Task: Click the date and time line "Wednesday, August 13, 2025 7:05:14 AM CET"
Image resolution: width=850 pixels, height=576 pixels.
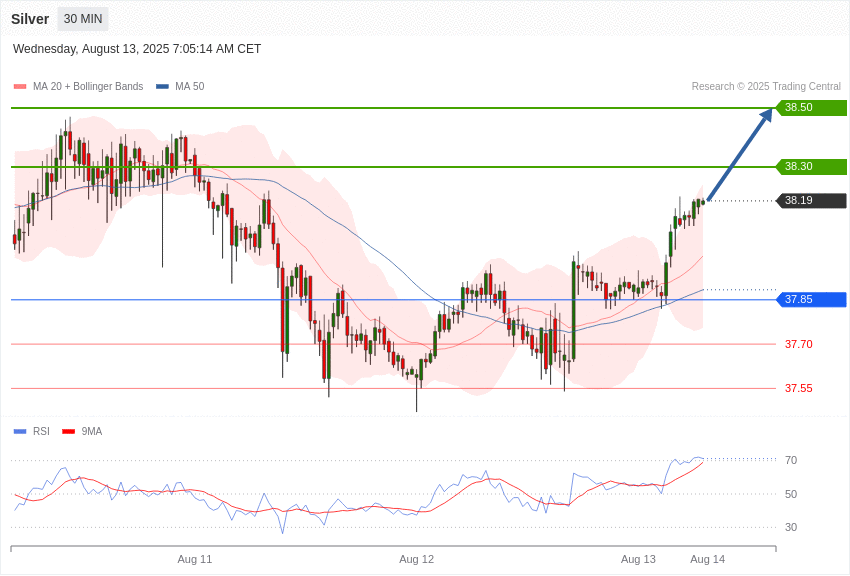Action: click(x=137, y=49)
